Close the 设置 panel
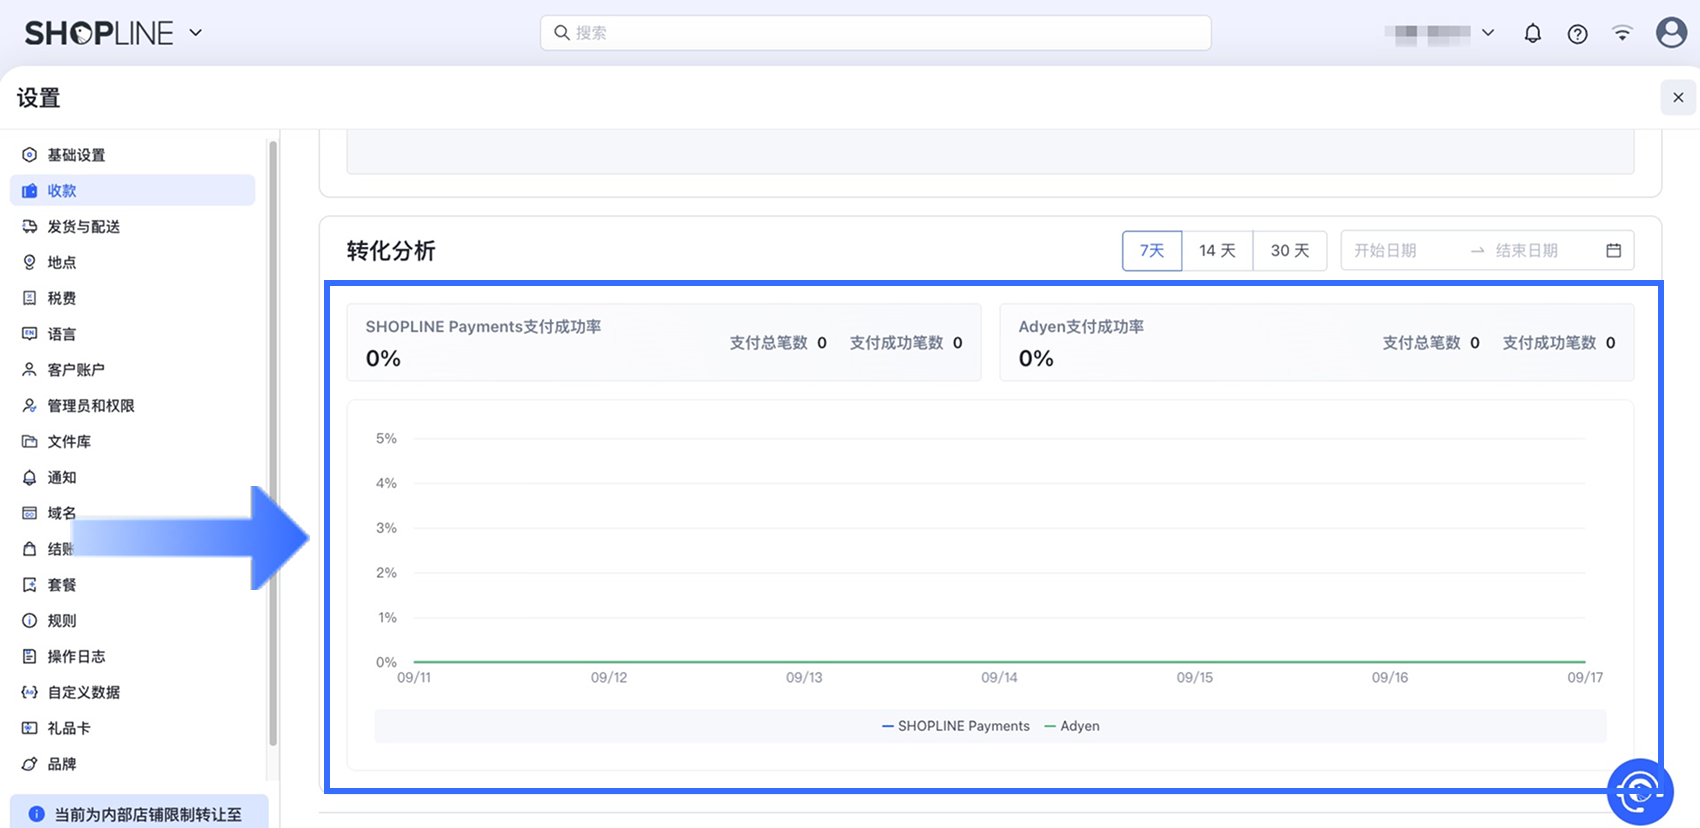The height and width of the screenshot is (828, 1700). pyautogui.click(x=1678, y=97)
